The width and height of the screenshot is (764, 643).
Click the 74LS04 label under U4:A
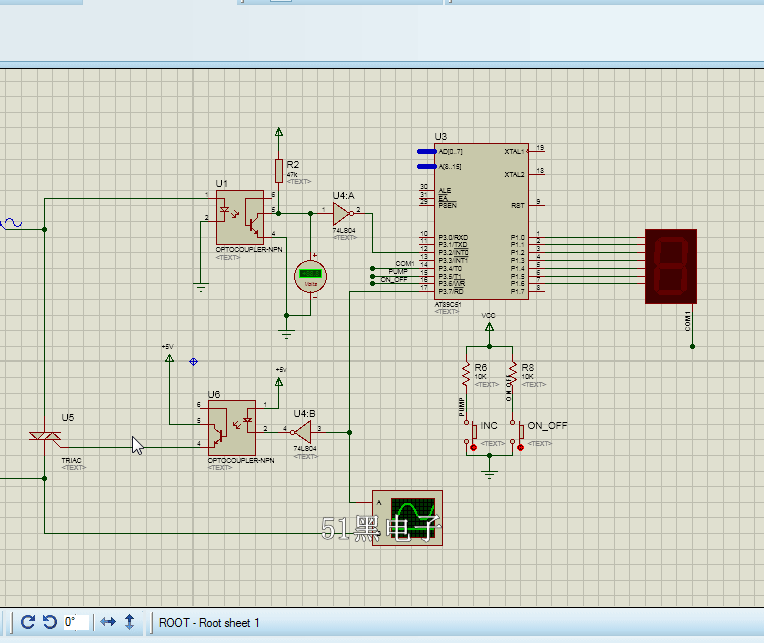(344, 230)
